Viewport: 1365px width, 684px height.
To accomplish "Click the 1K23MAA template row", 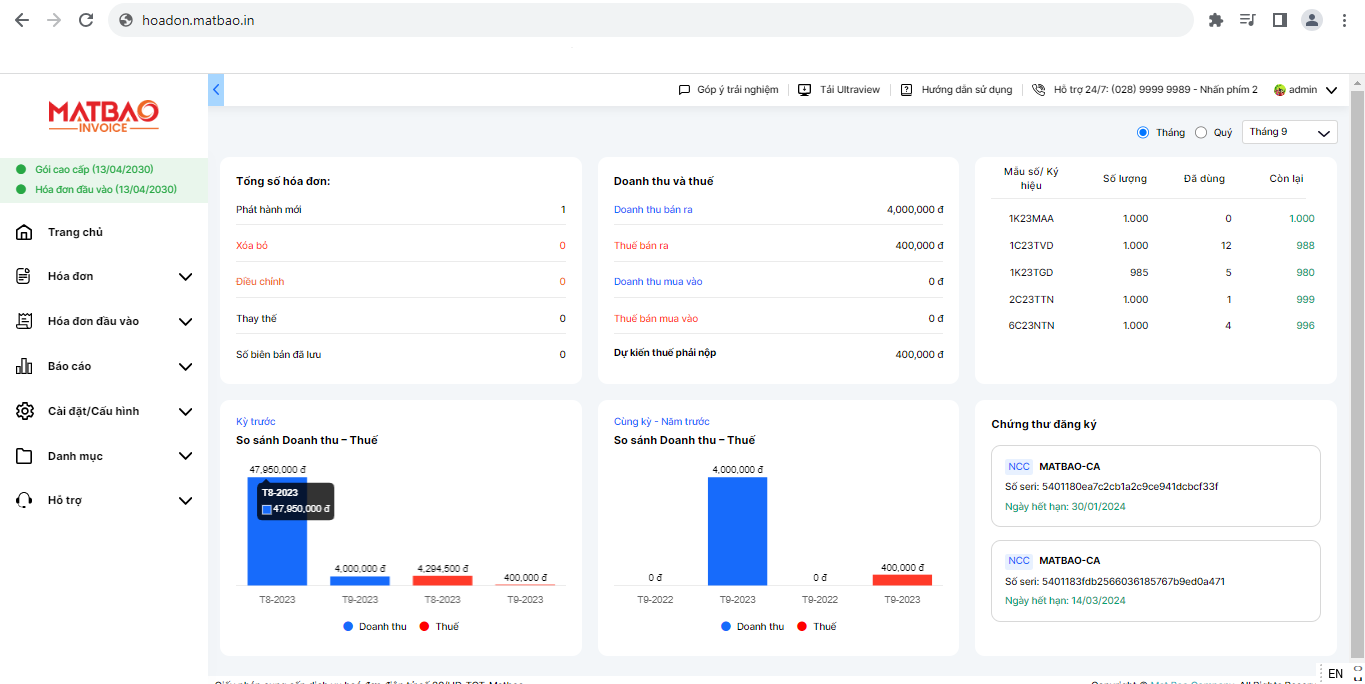I will [x=1155, y=218].
